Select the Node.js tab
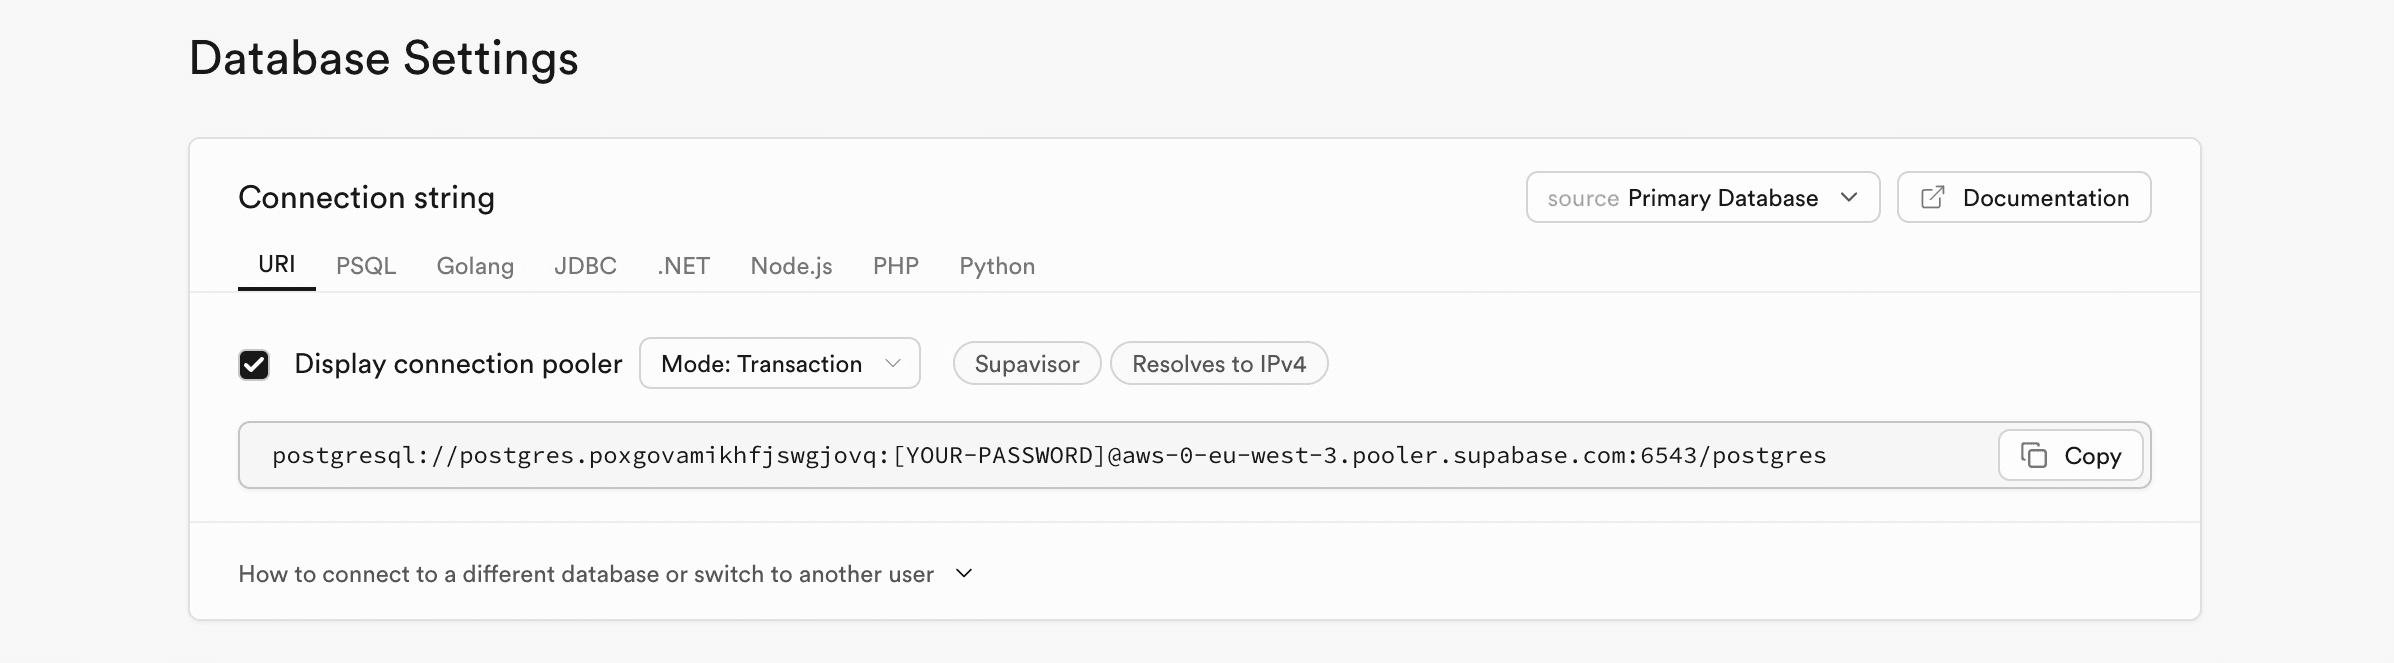Screen dimensions: 2394x663 pyautogui.click(x=791, y=266)
